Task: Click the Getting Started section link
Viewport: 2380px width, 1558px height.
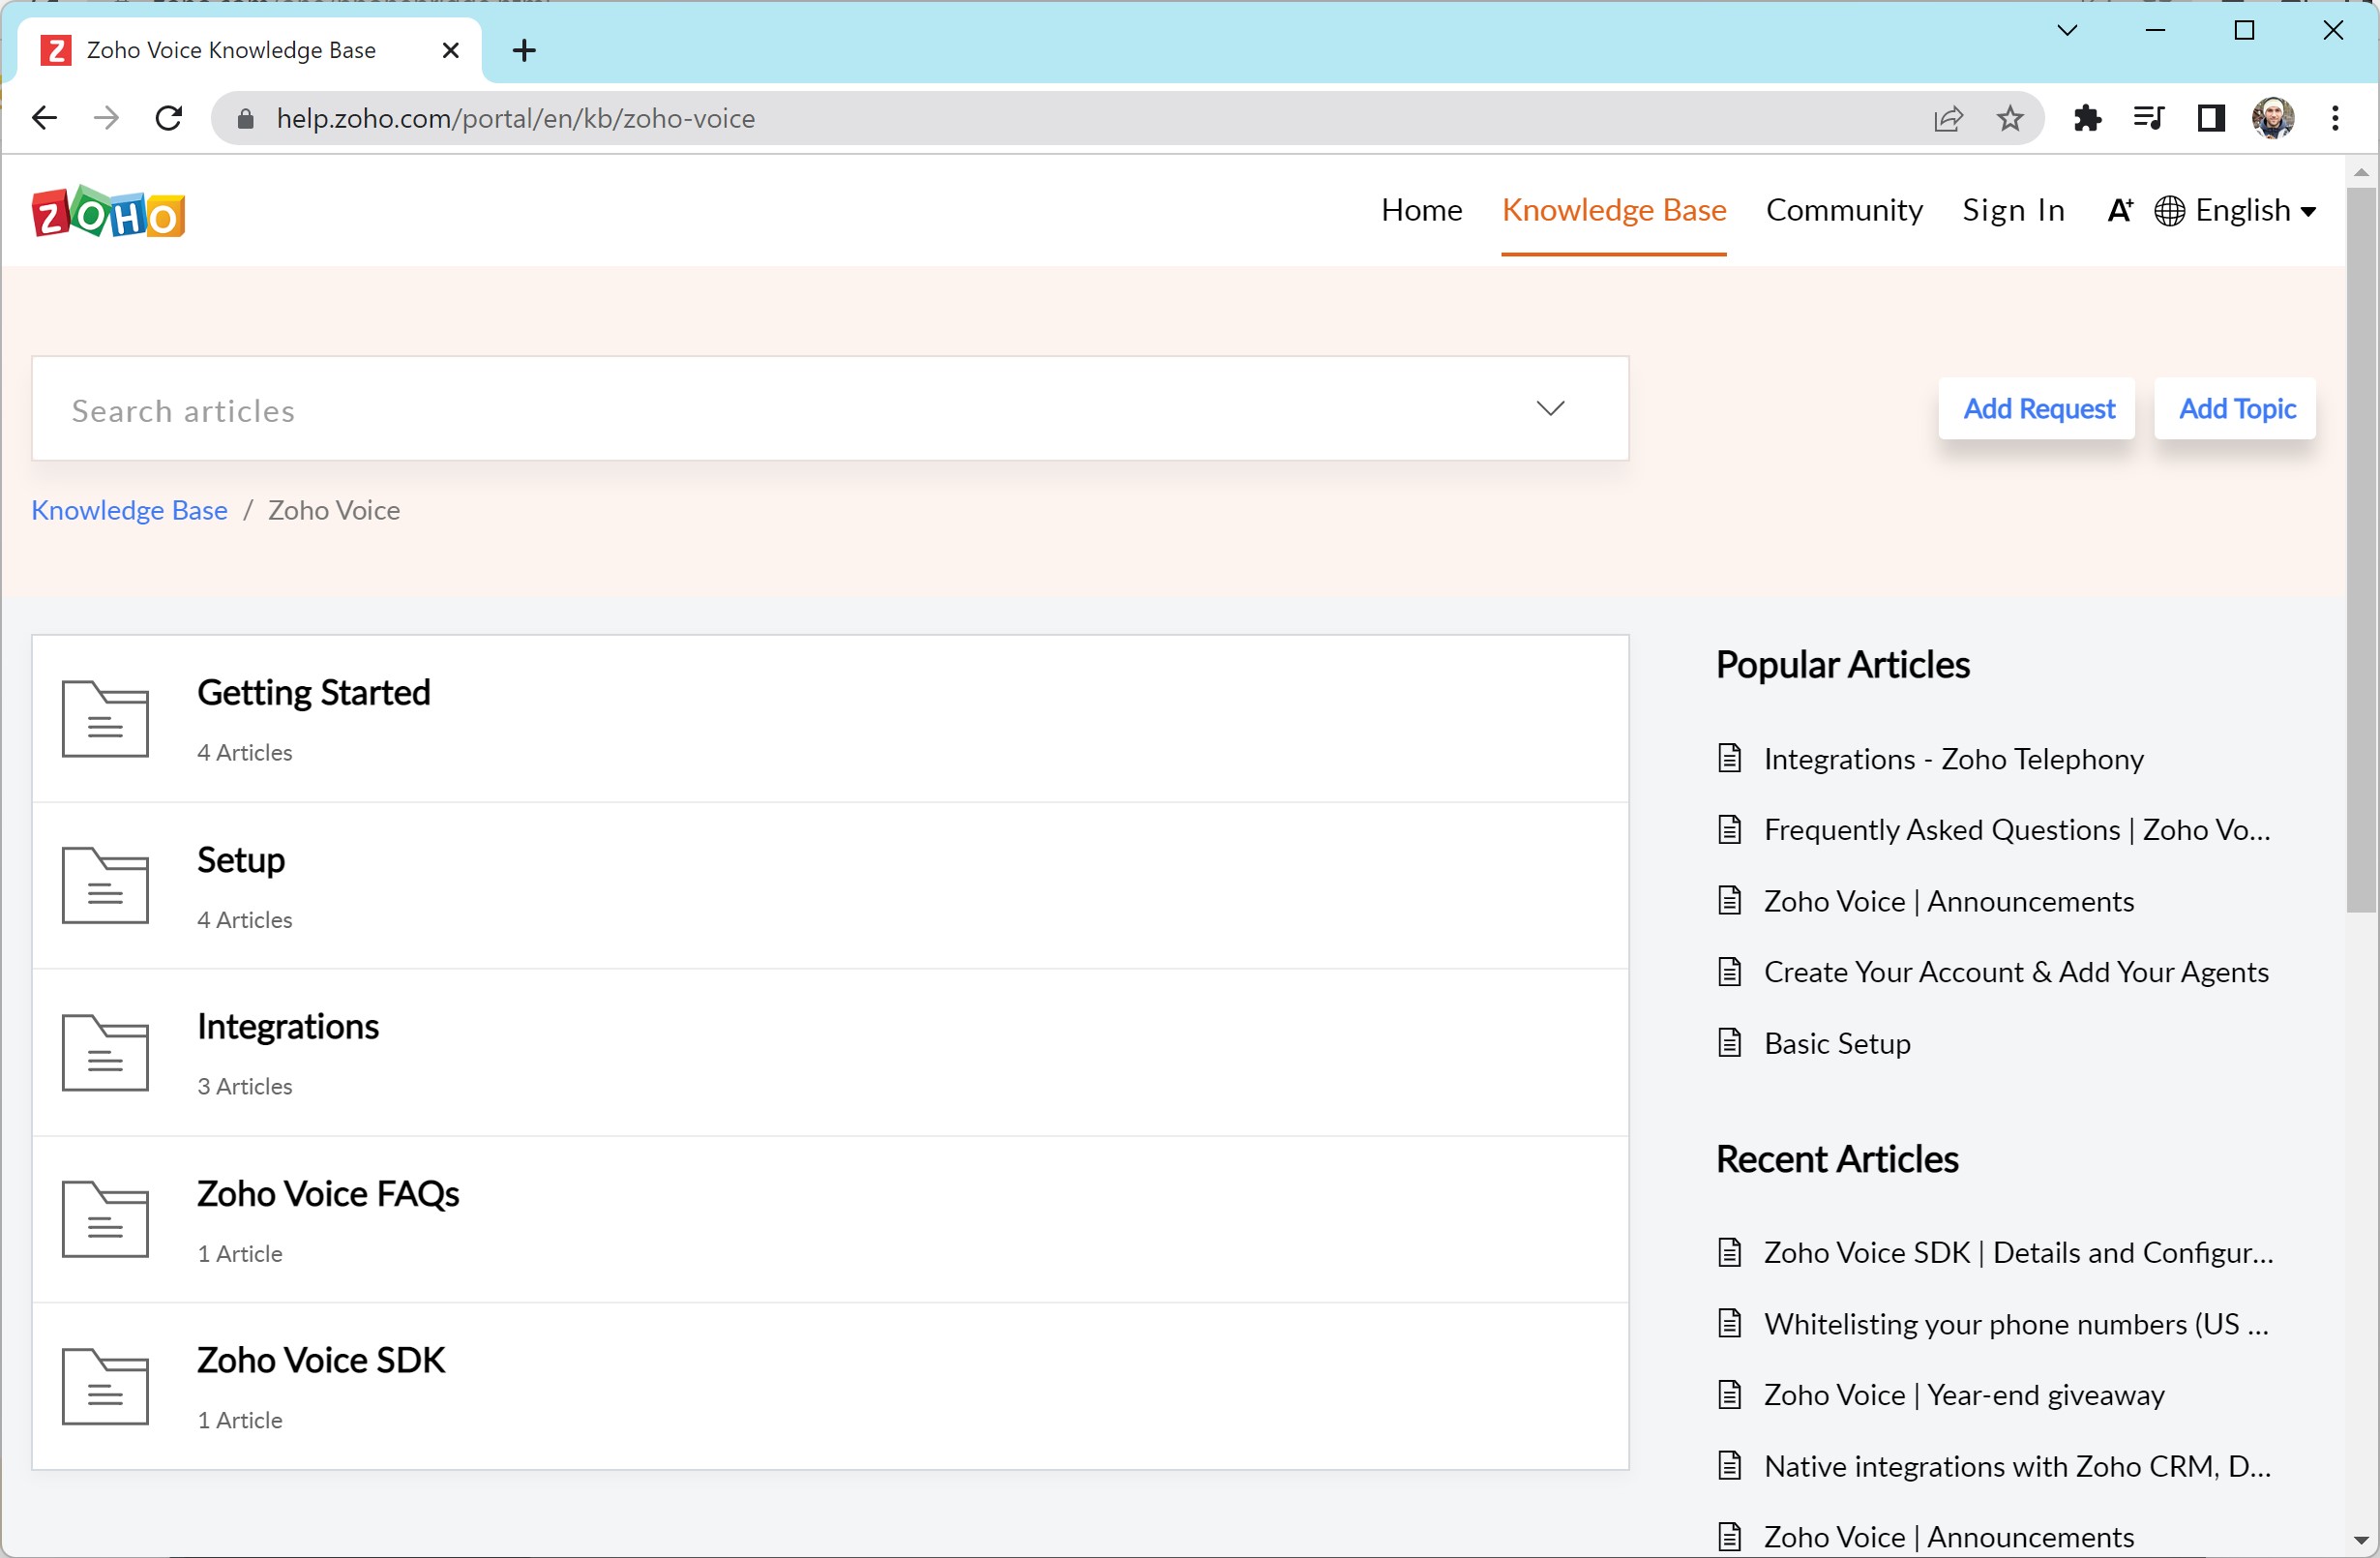Action: coord(314,690)
